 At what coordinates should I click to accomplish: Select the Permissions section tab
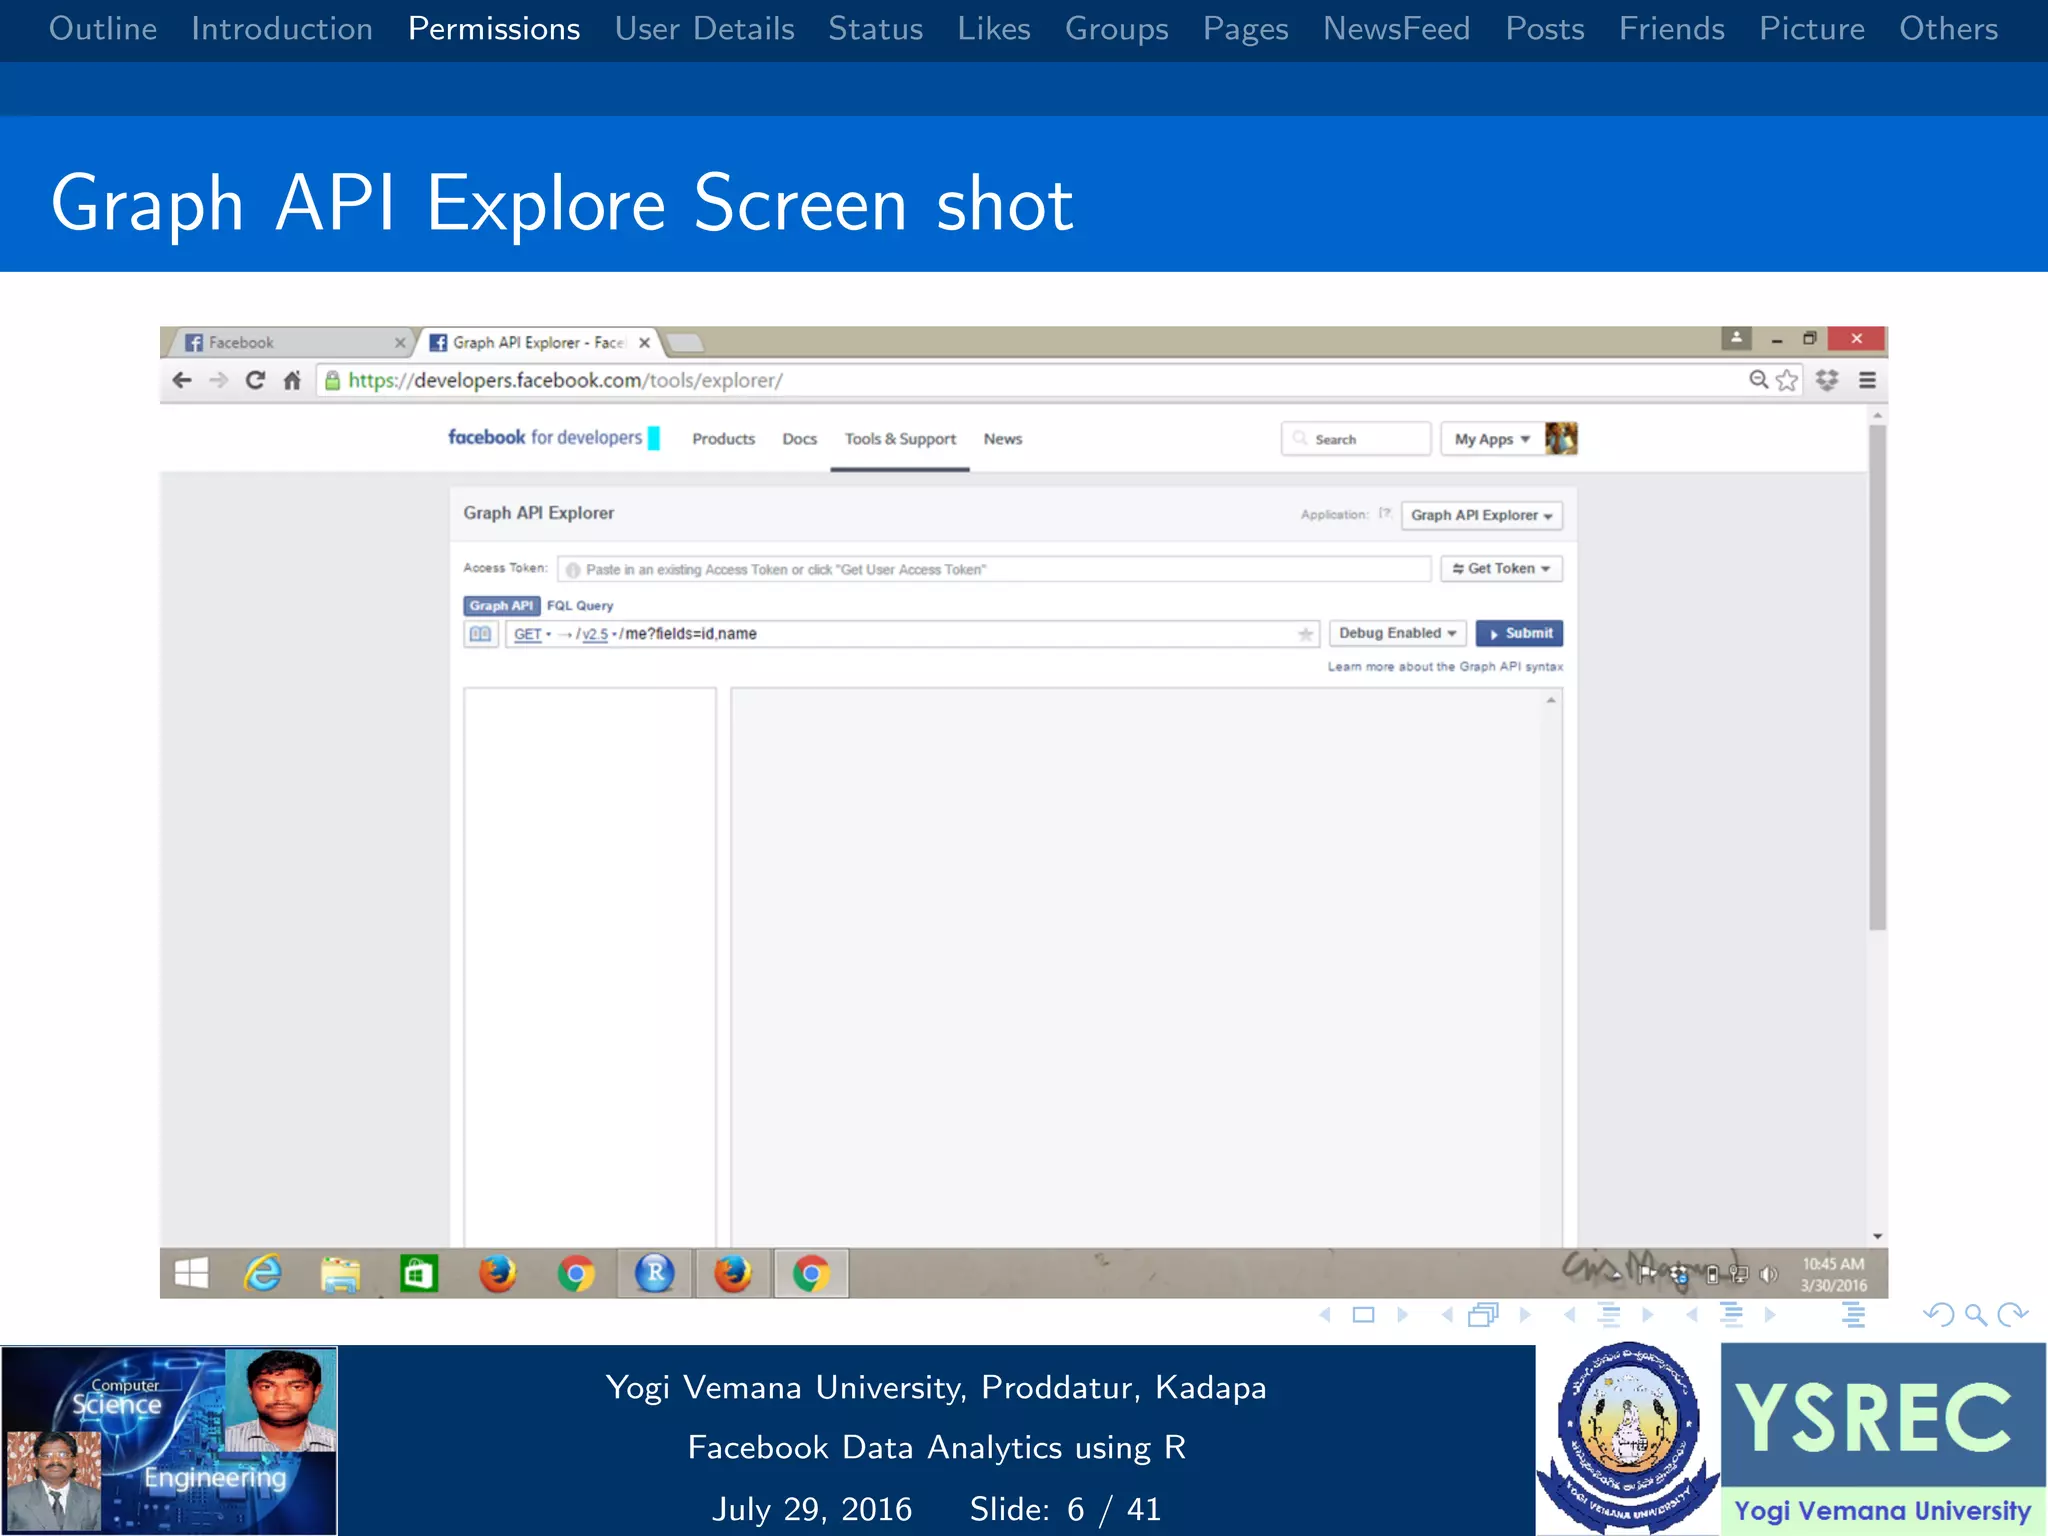click(494, 29)
